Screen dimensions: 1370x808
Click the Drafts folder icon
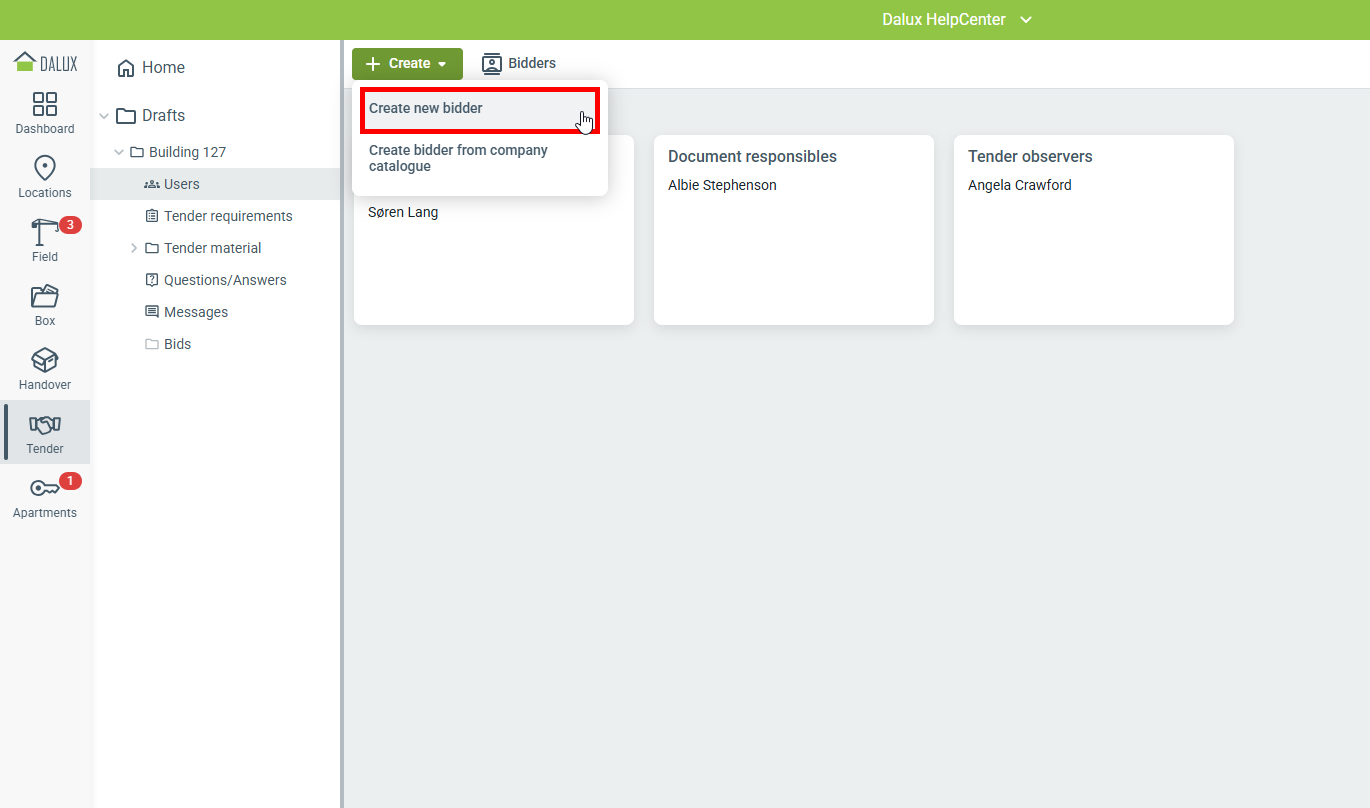click(x=126, y=116)
